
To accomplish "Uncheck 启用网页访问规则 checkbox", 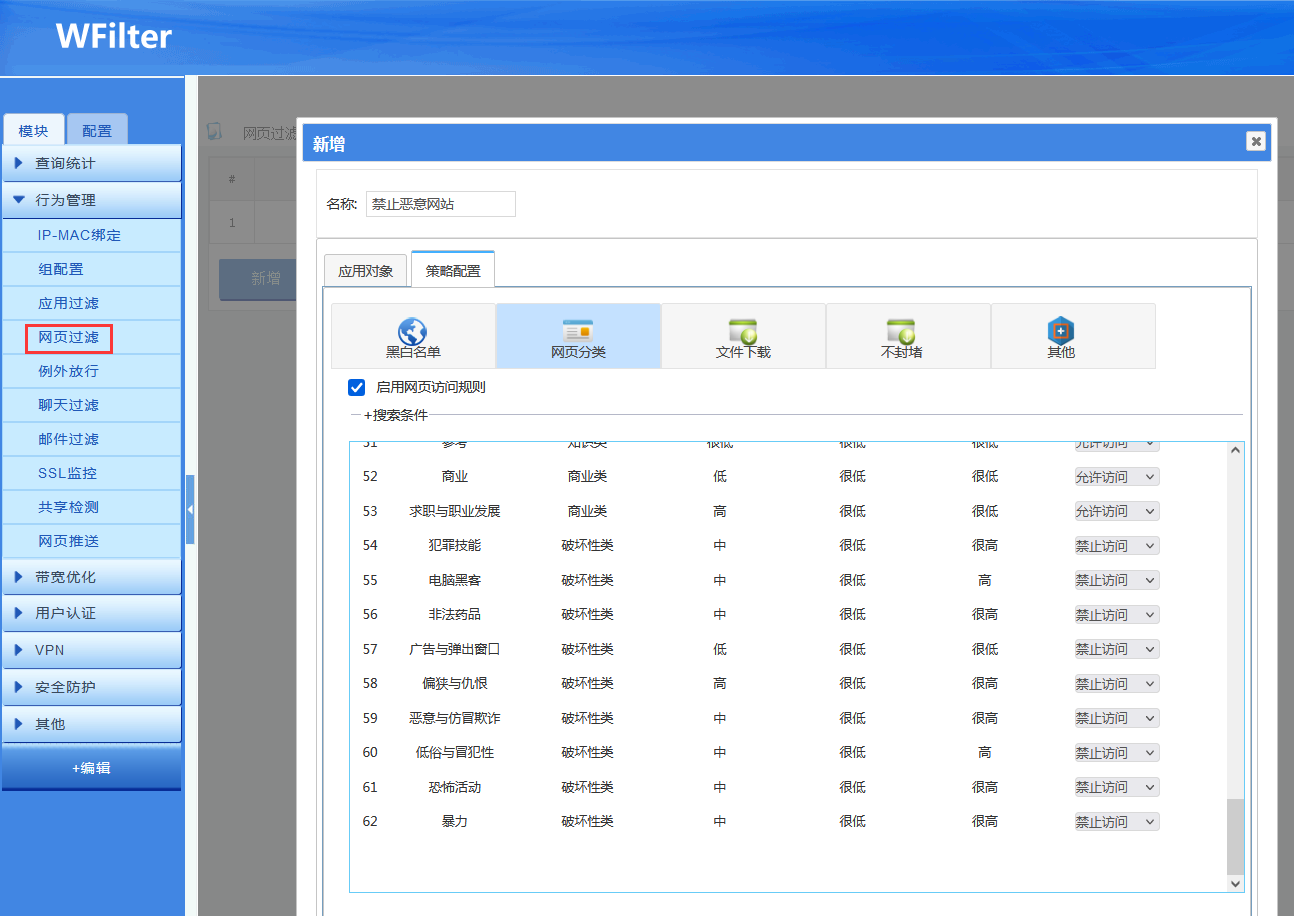I will [x=356, y=387].
